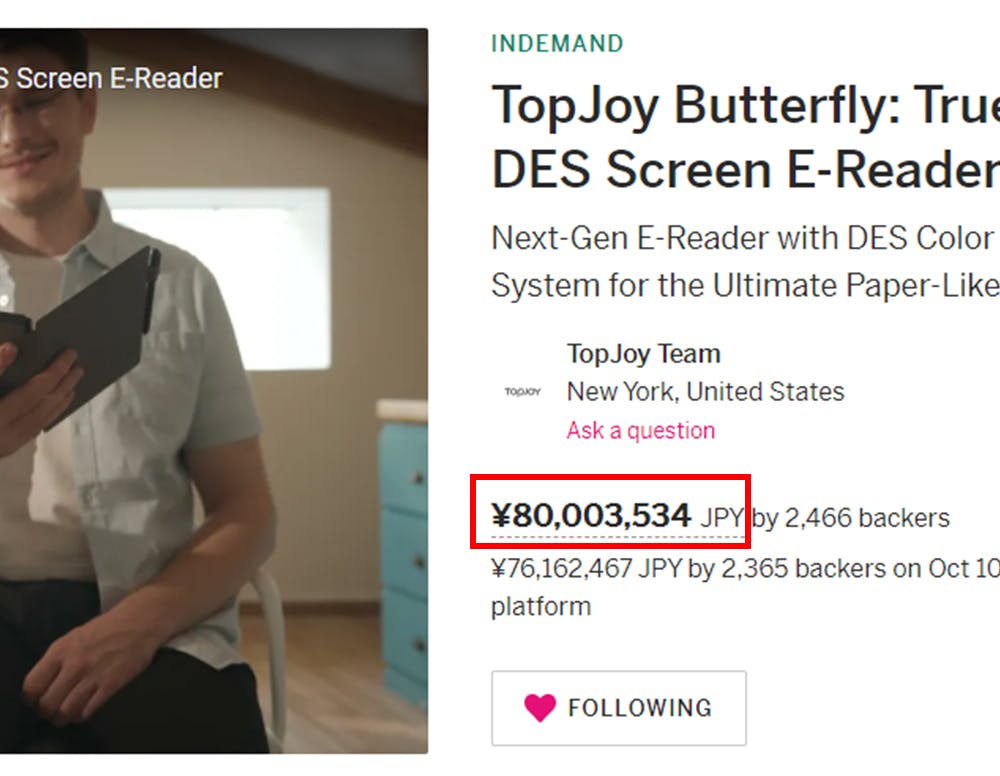This screenshot has height=776, width=1000.
Task: Click the ¥80,003,534 raised amount
Action: (591, 516)
